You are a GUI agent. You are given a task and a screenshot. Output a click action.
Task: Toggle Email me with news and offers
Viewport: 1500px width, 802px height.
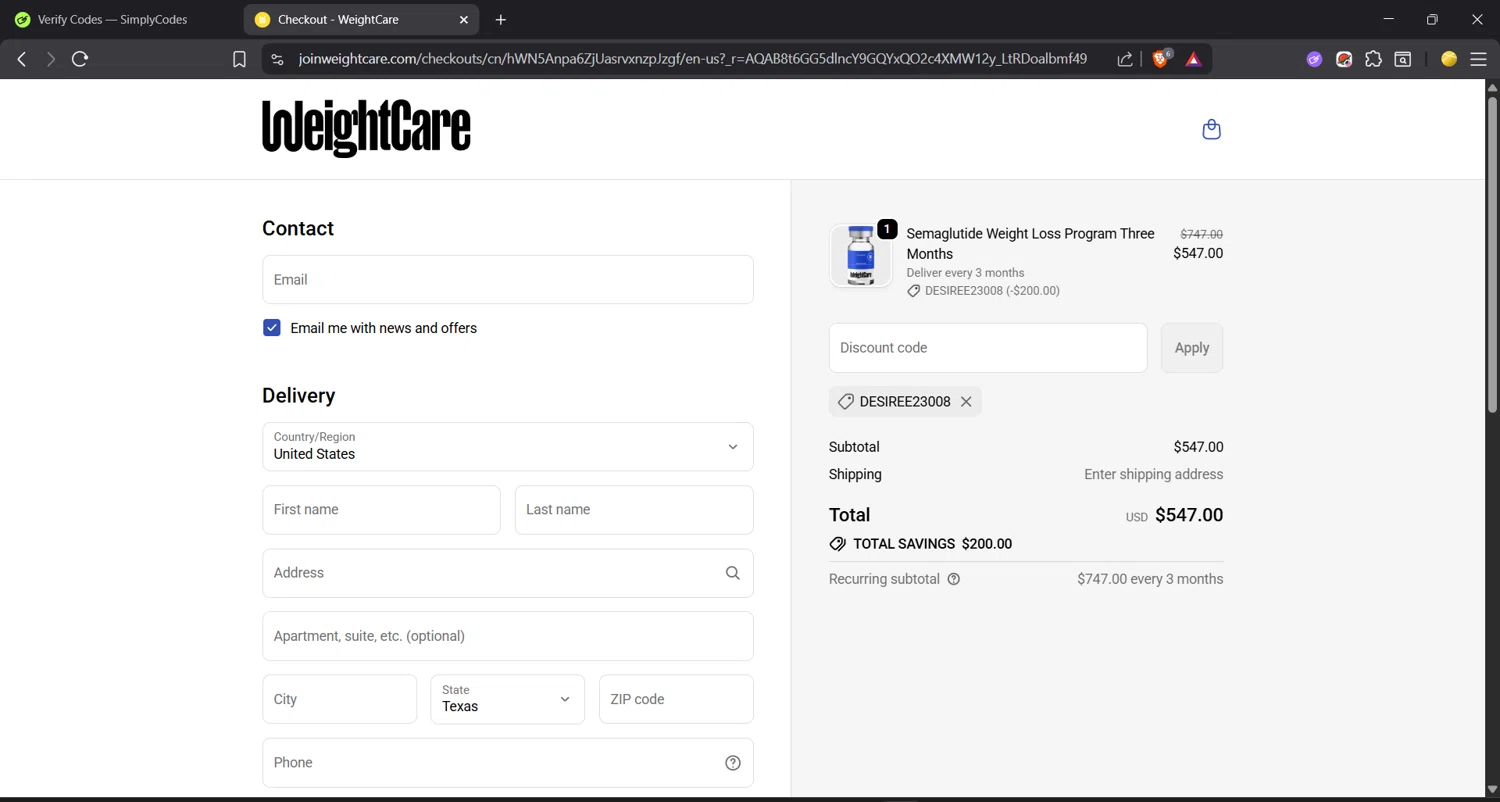(272, 328)
